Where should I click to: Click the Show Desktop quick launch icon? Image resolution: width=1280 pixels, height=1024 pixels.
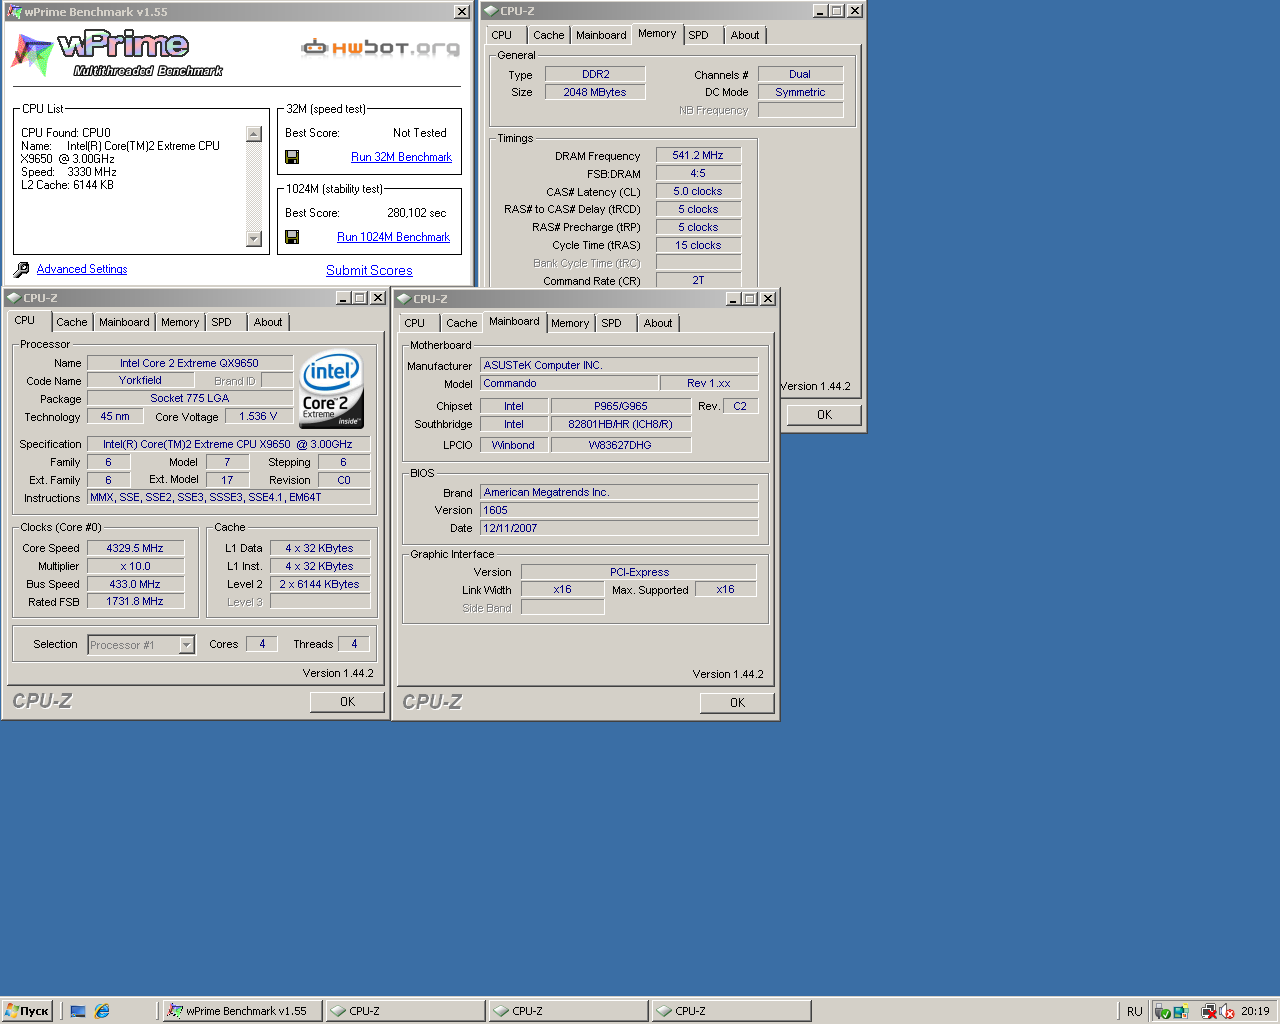[78, 1011]
